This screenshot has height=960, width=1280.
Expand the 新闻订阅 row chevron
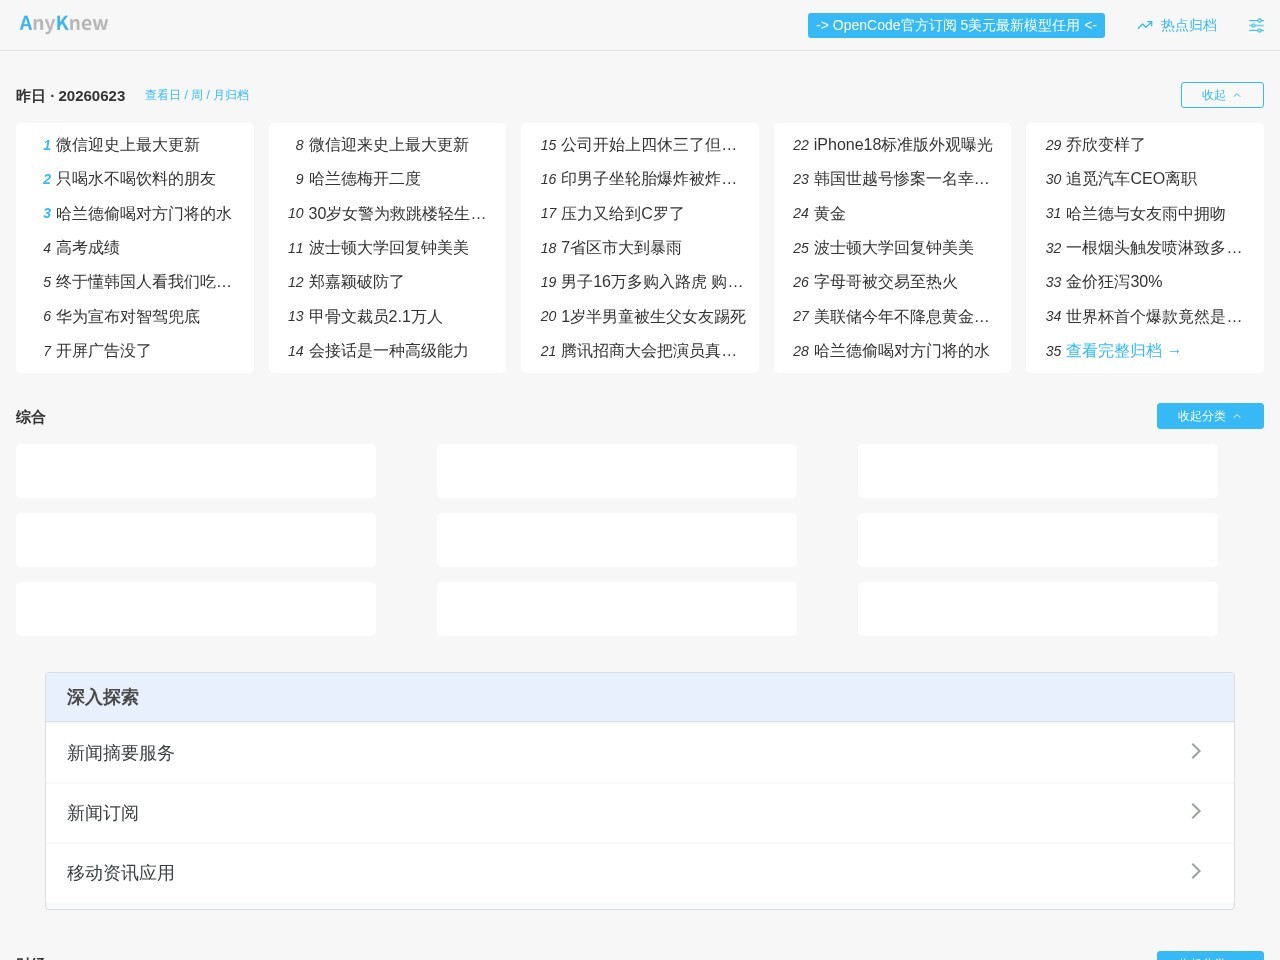pyautogui.click(x=1196, y=811)
